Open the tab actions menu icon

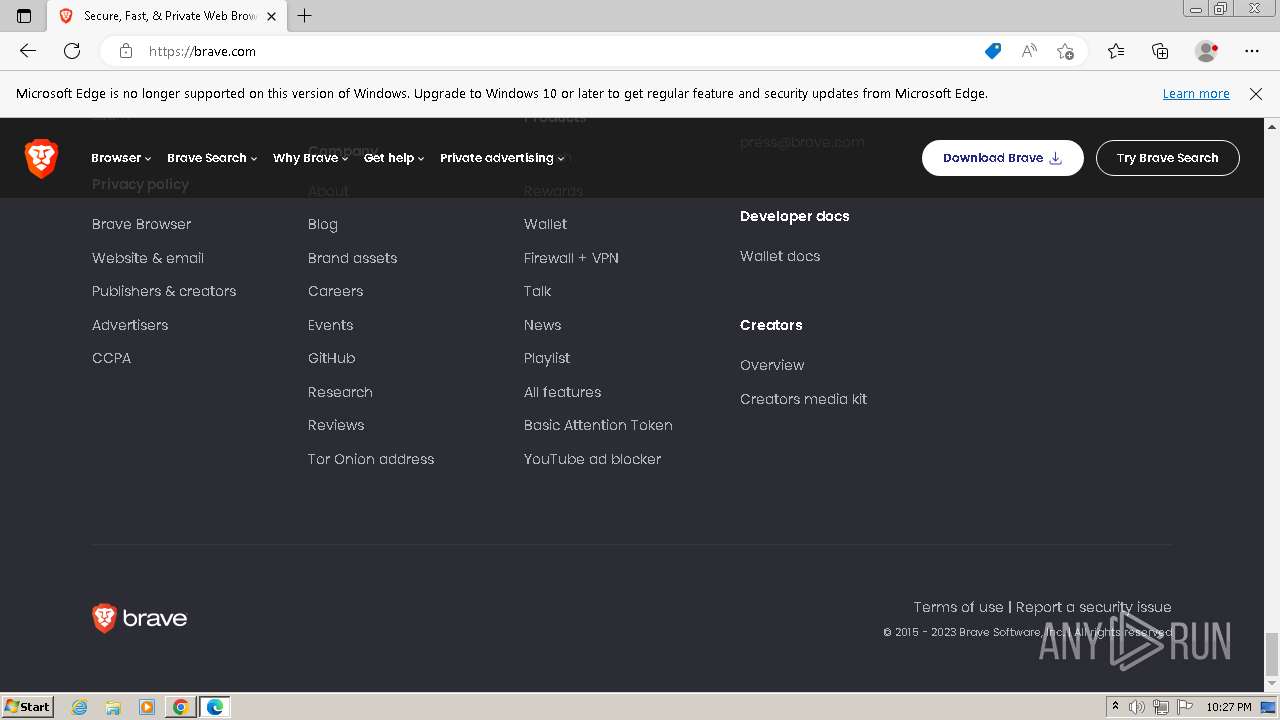pos(24,16)
